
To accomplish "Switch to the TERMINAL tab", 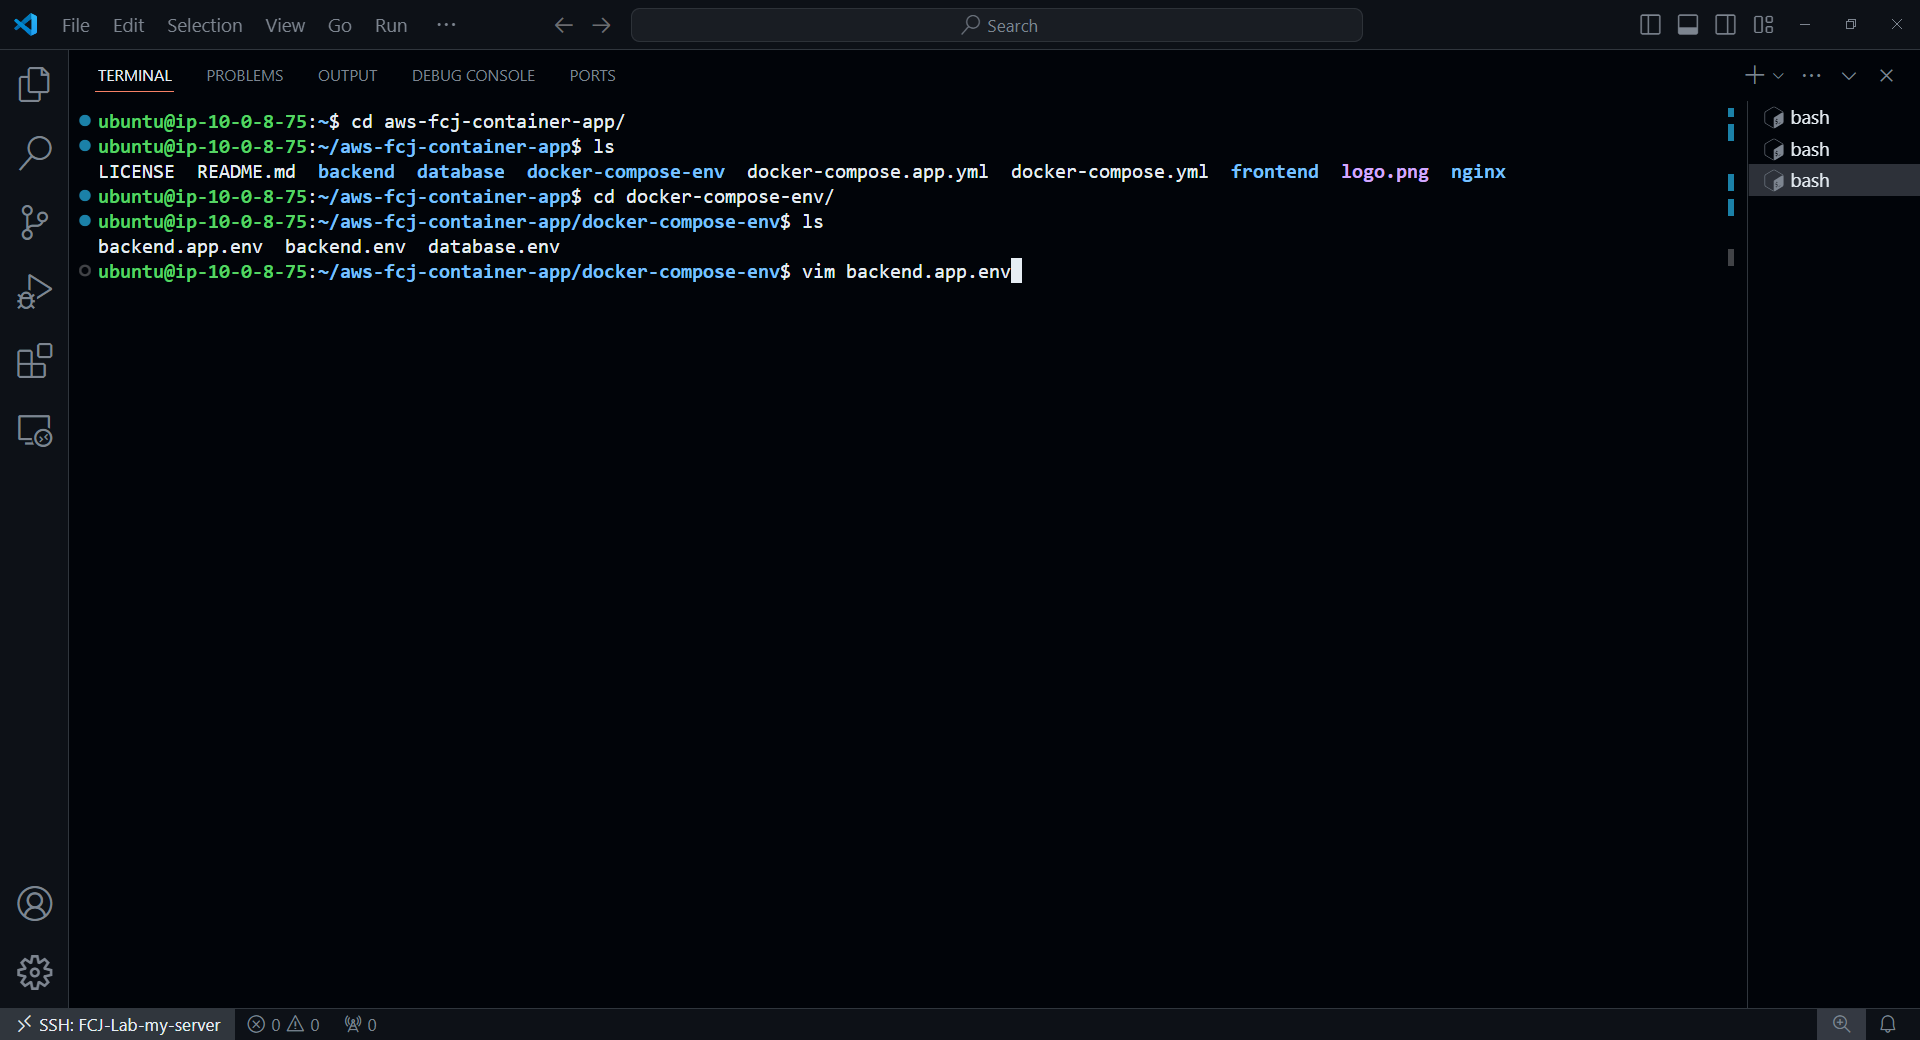I will coord(135,76).
